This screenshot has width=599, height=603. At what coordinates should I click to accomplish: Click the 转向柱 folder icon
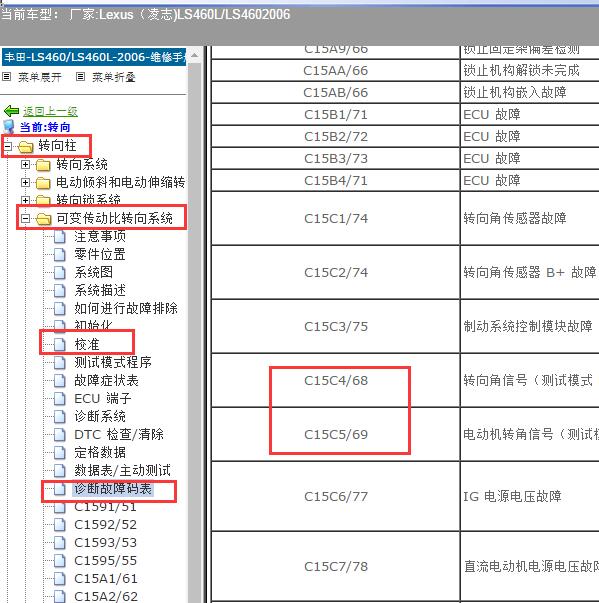tap(26, 147)
